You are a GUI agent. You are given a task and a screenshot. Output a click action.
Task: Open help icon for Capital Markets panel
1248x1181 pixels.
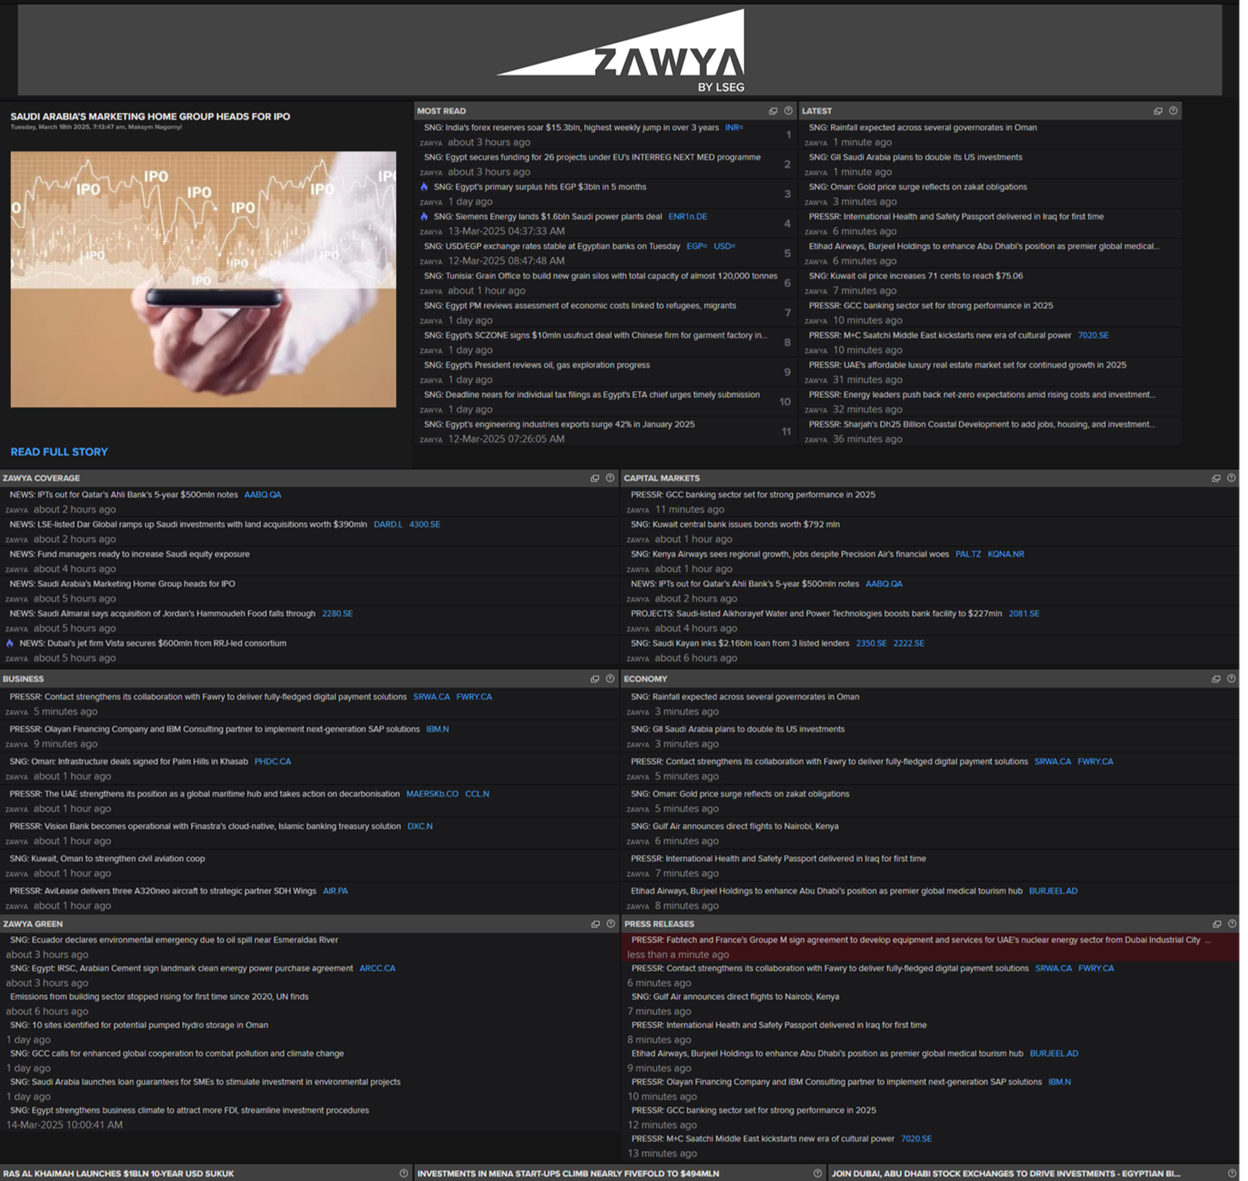point(1231,478)
